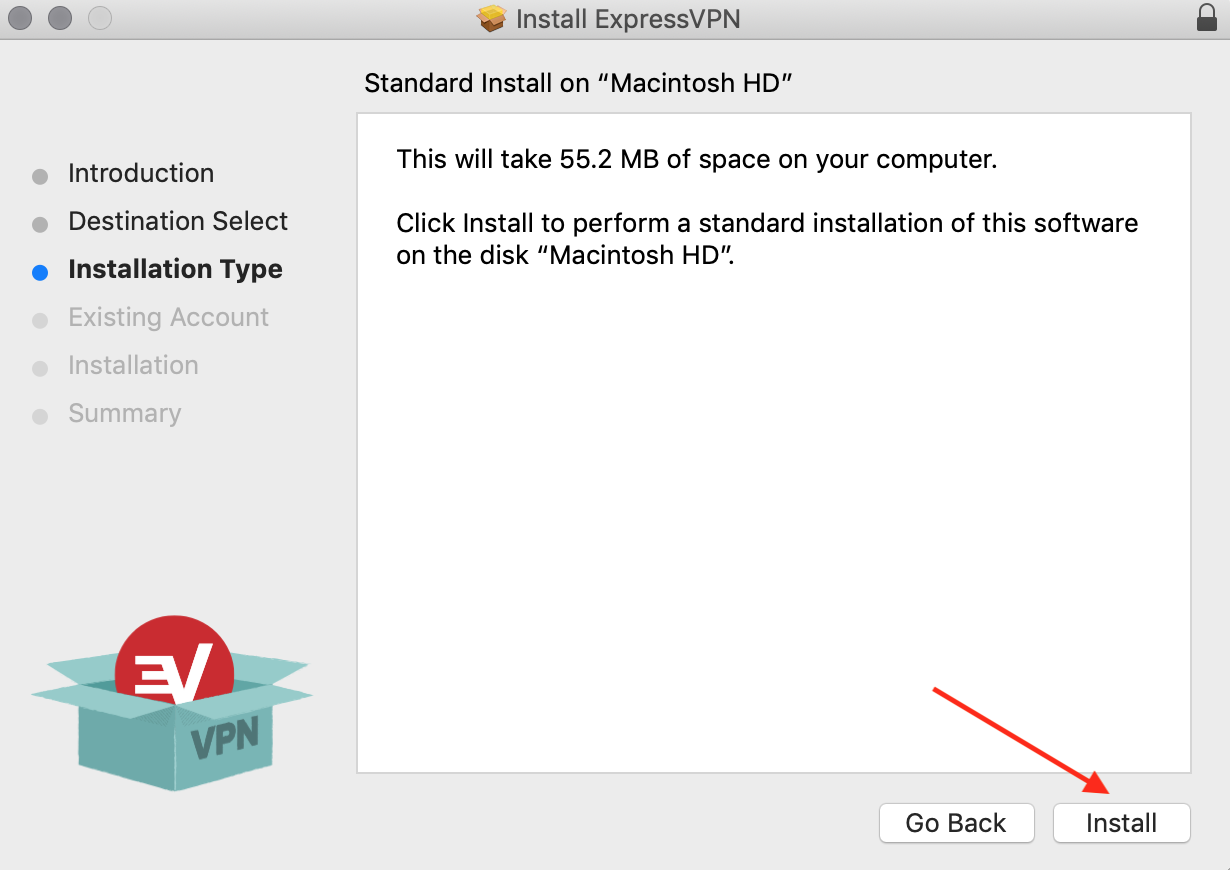1230x870 pixels.
Task: Click the gray bullet beside Introduction
Action: [x=40, y=177]
